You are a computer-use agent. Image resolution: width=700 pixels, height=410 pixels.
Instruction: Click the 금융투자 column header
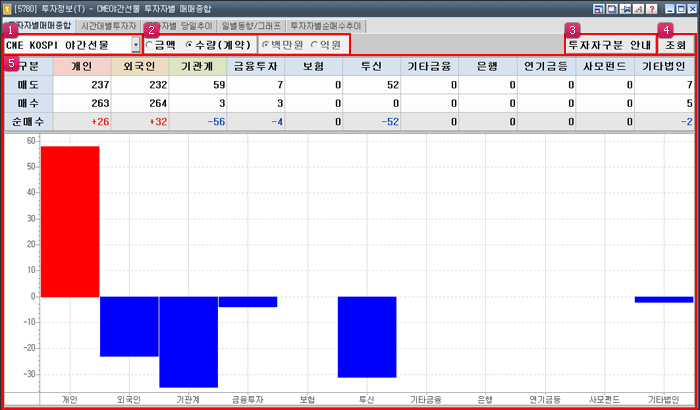[256, 67]
